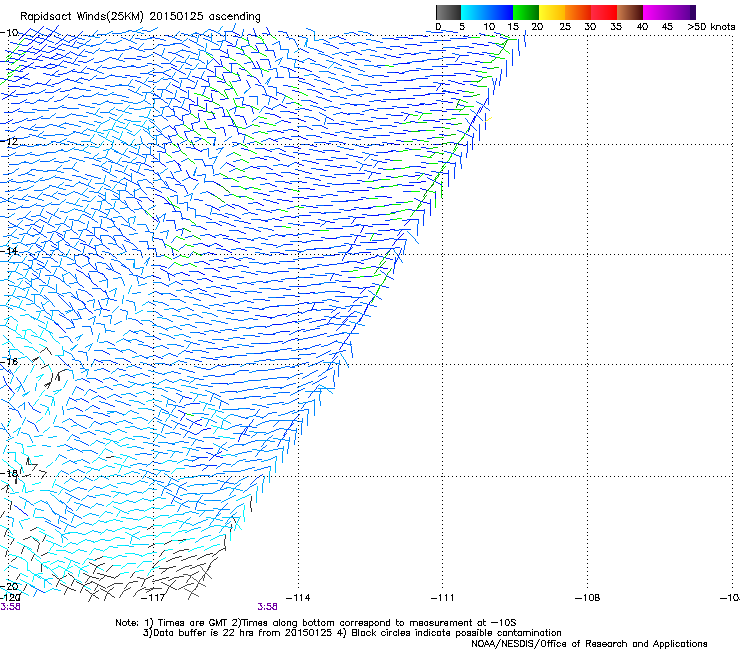Click the yellow 20–25 knots legend swatch
The image size is (740, 650).
(x=552, y=12)
